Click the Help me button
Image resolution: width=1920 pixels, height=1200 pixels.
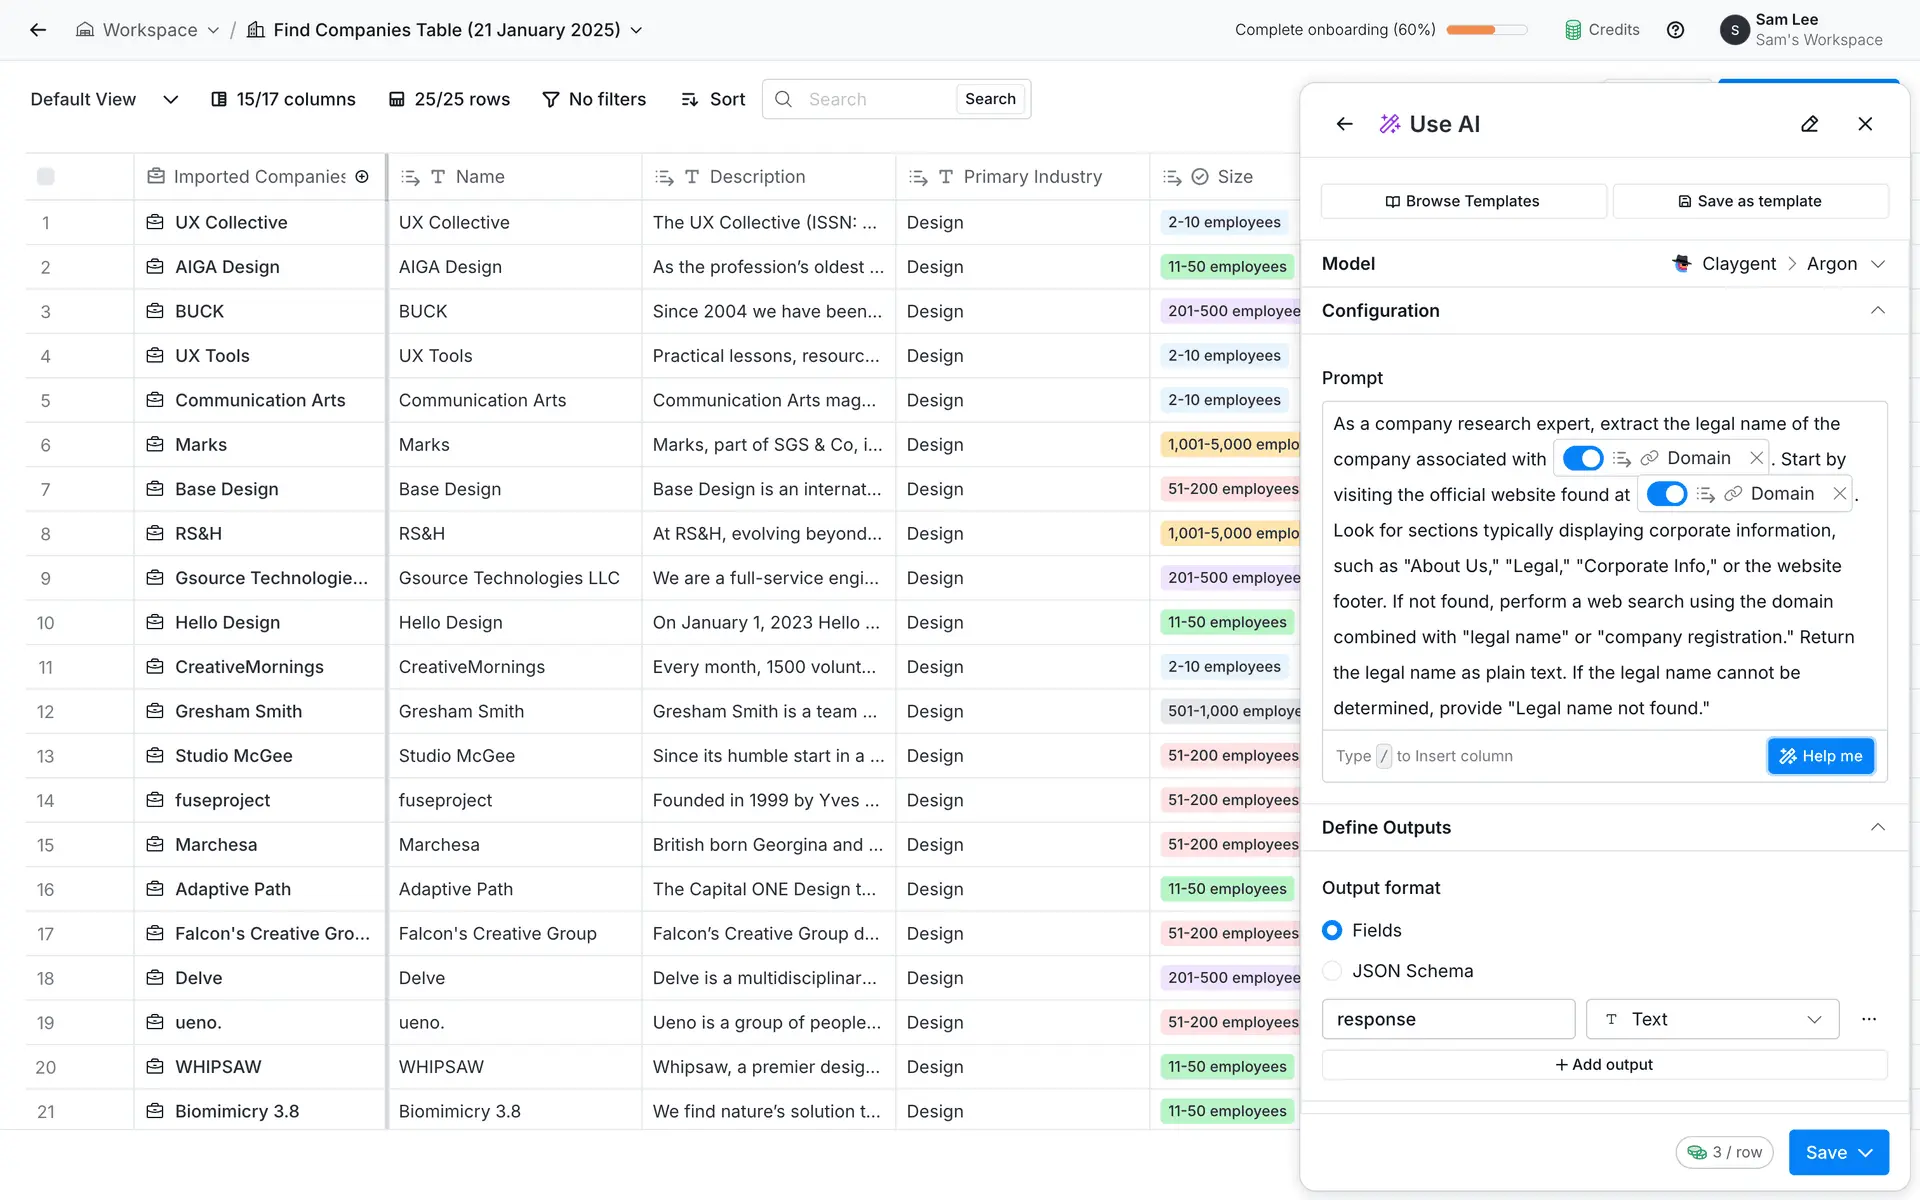[1820, 756]
